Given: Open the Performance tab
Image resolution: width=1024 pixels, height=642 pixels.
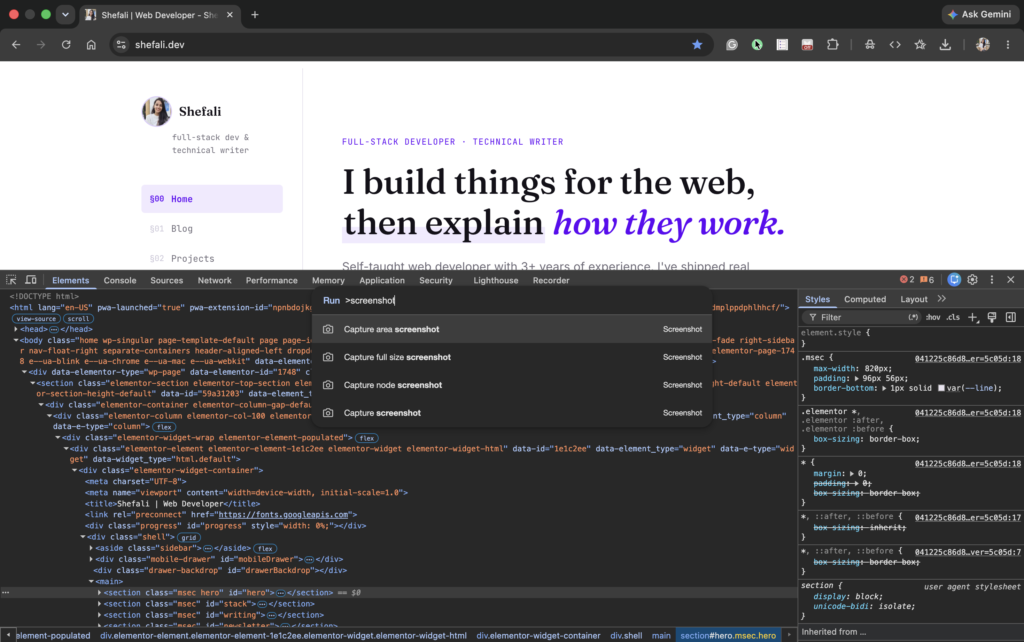Looking at the screenshot, I should click(272, 280).
